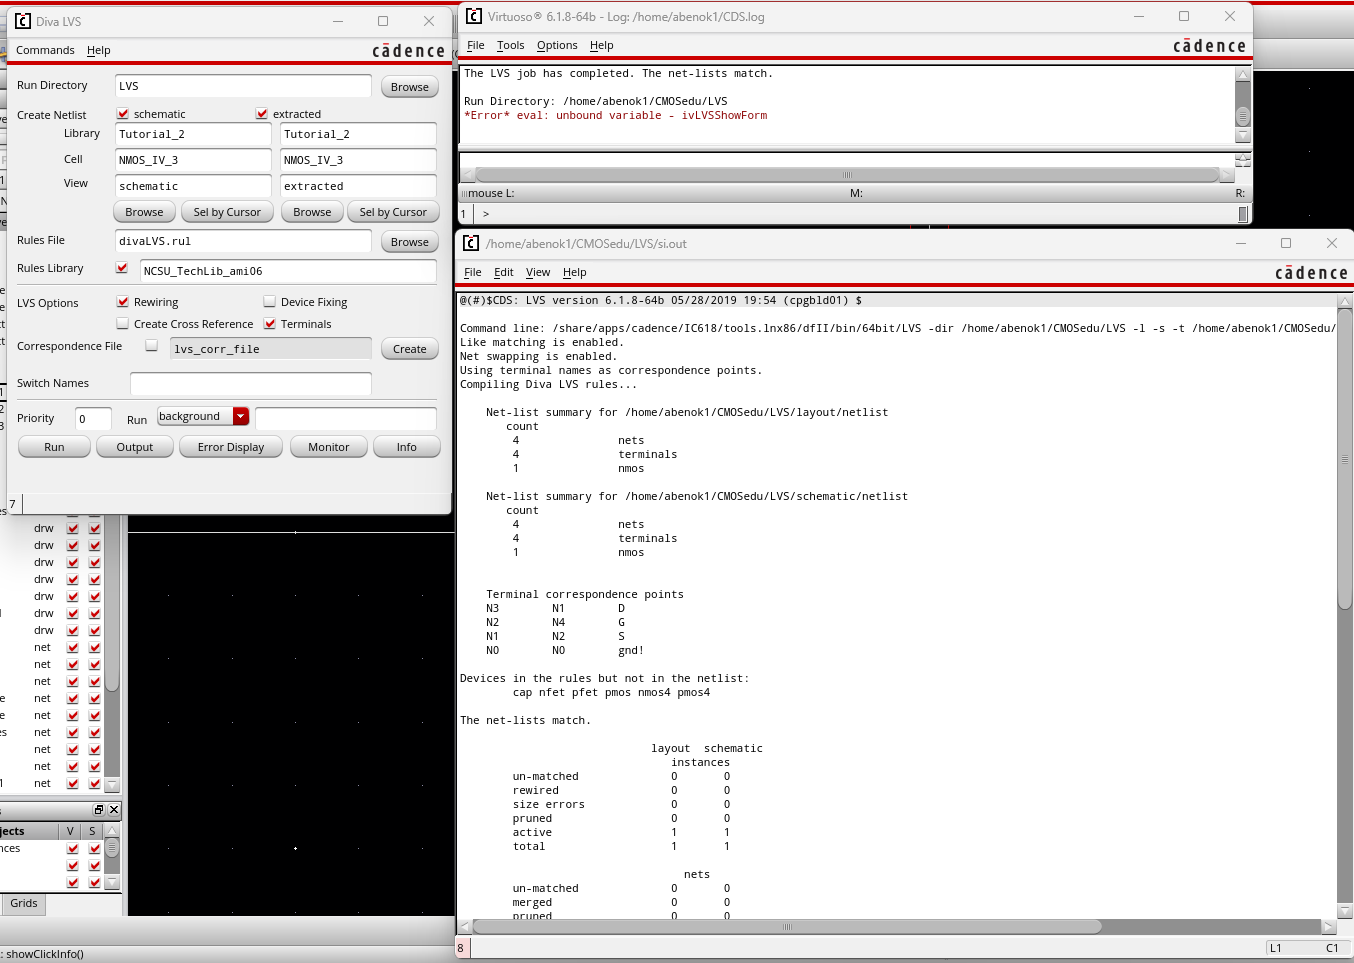Click Create for correspondence file

click(410, 349)
